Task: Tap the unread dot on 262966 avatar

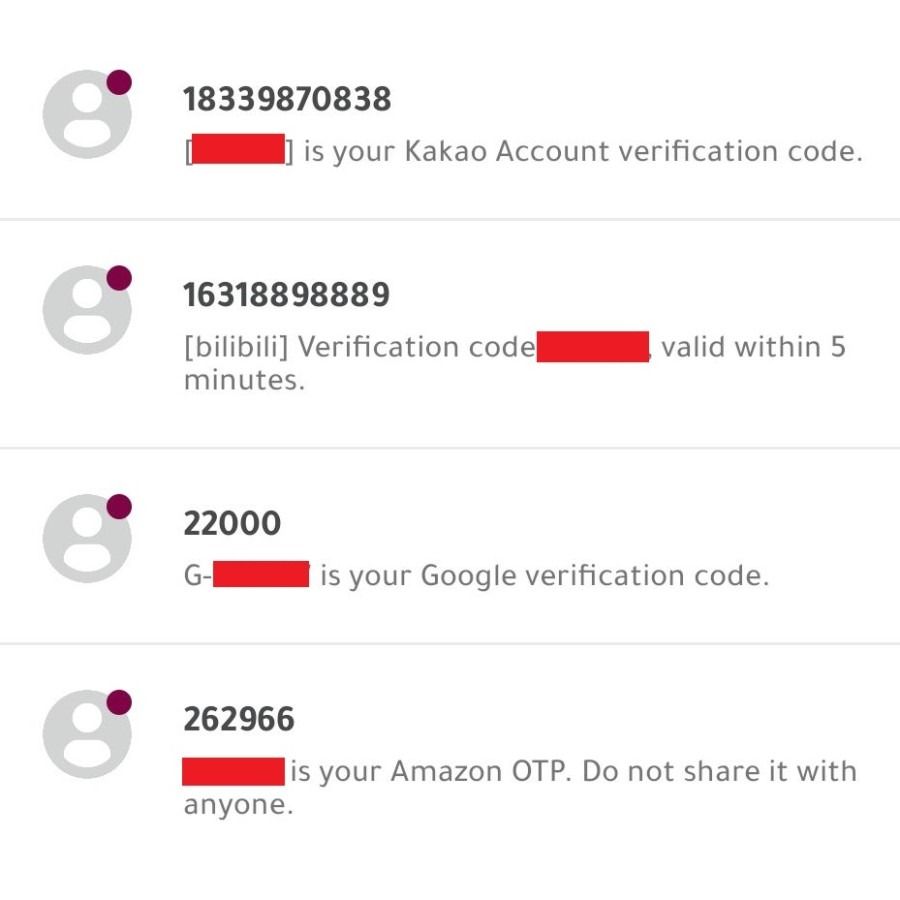Action: [x=119, y=702]
